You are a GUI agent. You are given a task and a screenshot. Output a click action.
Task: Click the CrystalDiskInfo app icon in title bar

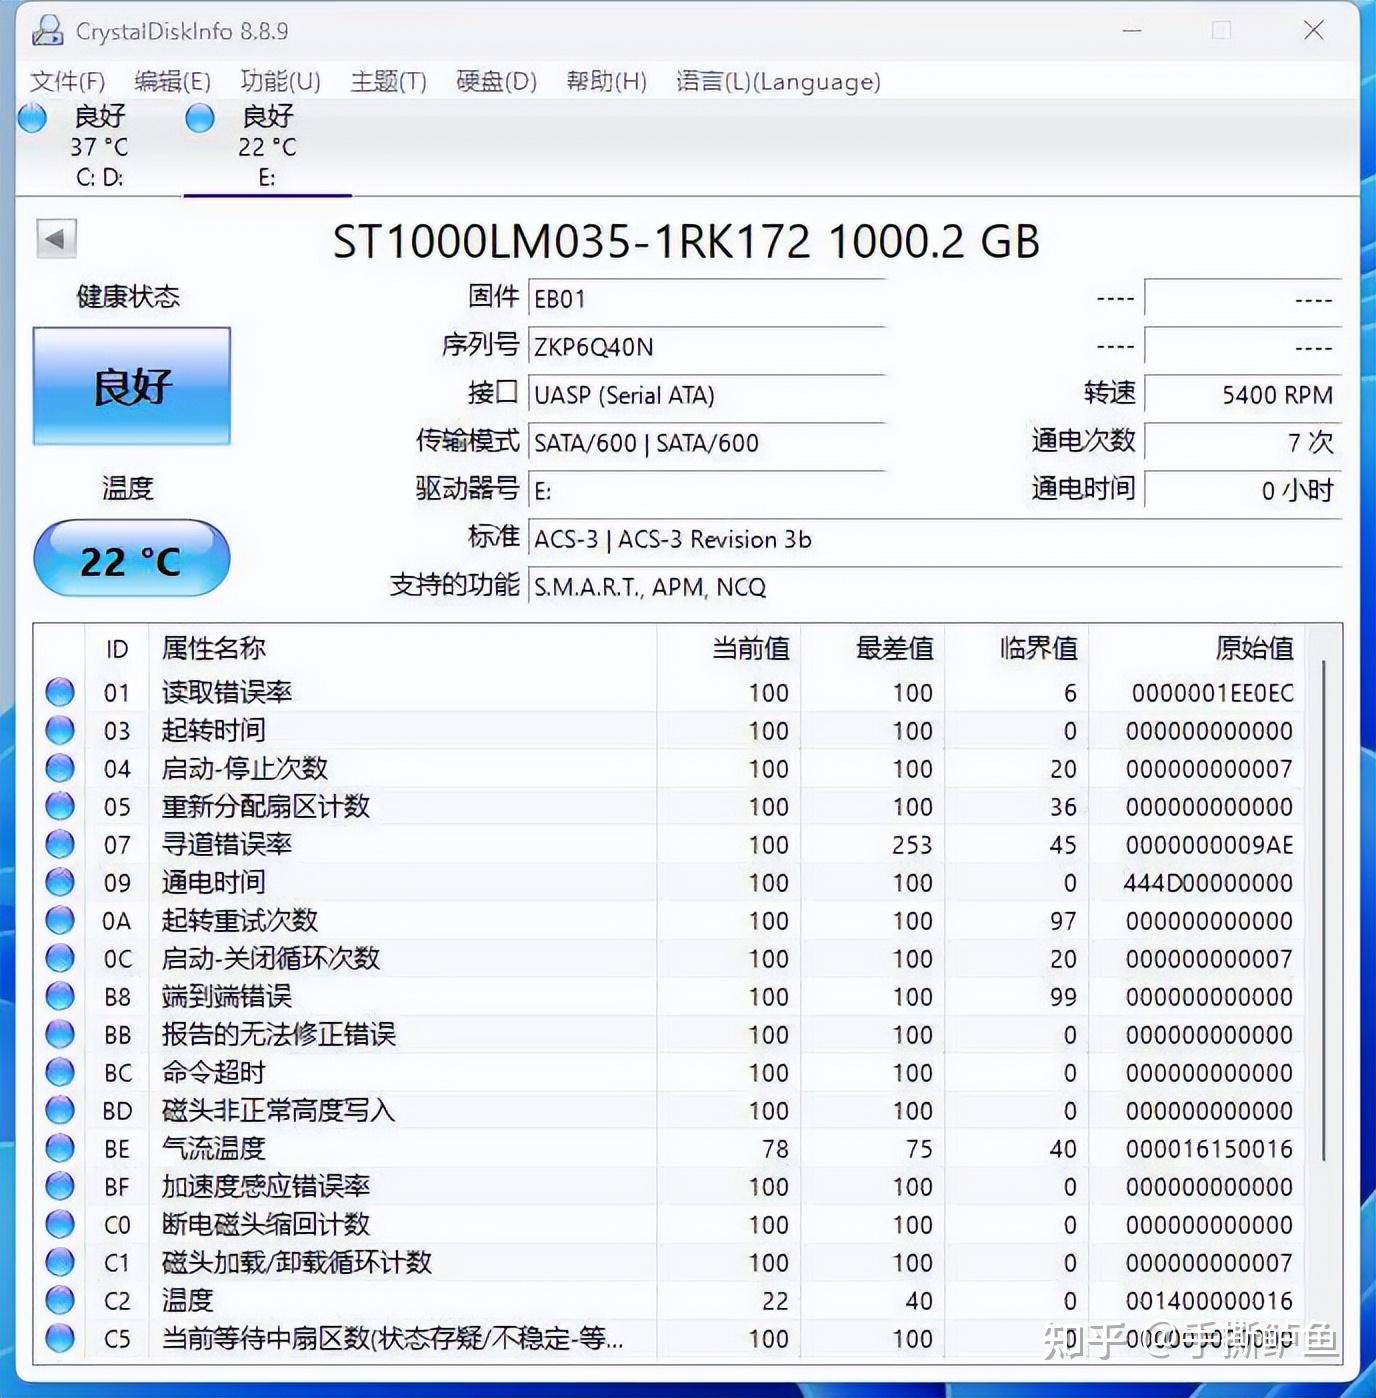click(x=47, y=31)
